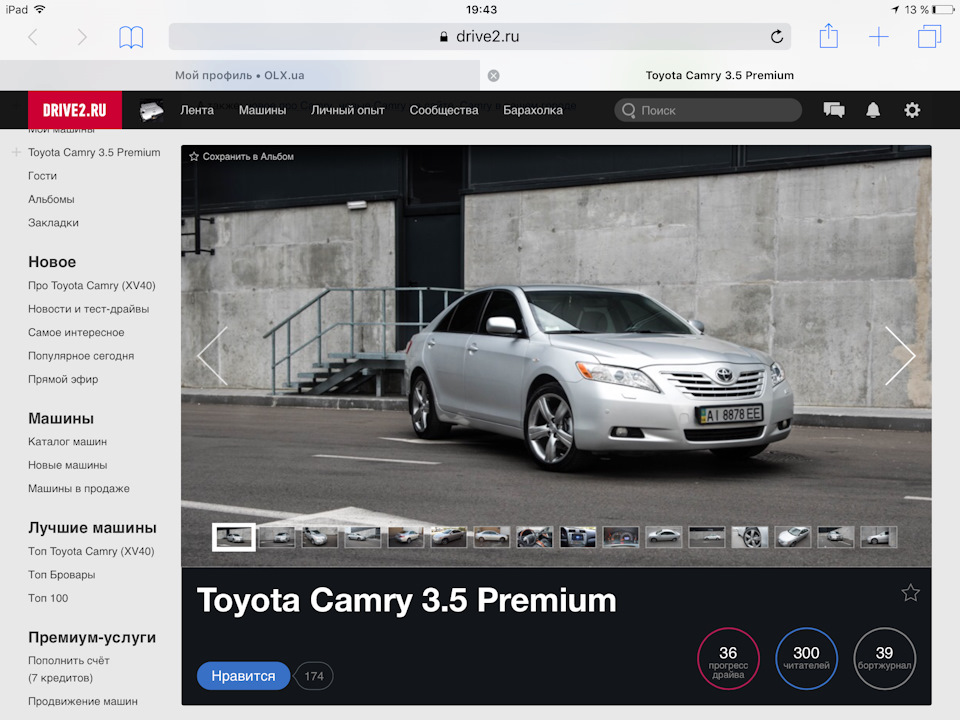This screenshot has width=960, height=720.
Task: Click Toyota Camry 3.5 Premium heading
Action: pos(407,600)
